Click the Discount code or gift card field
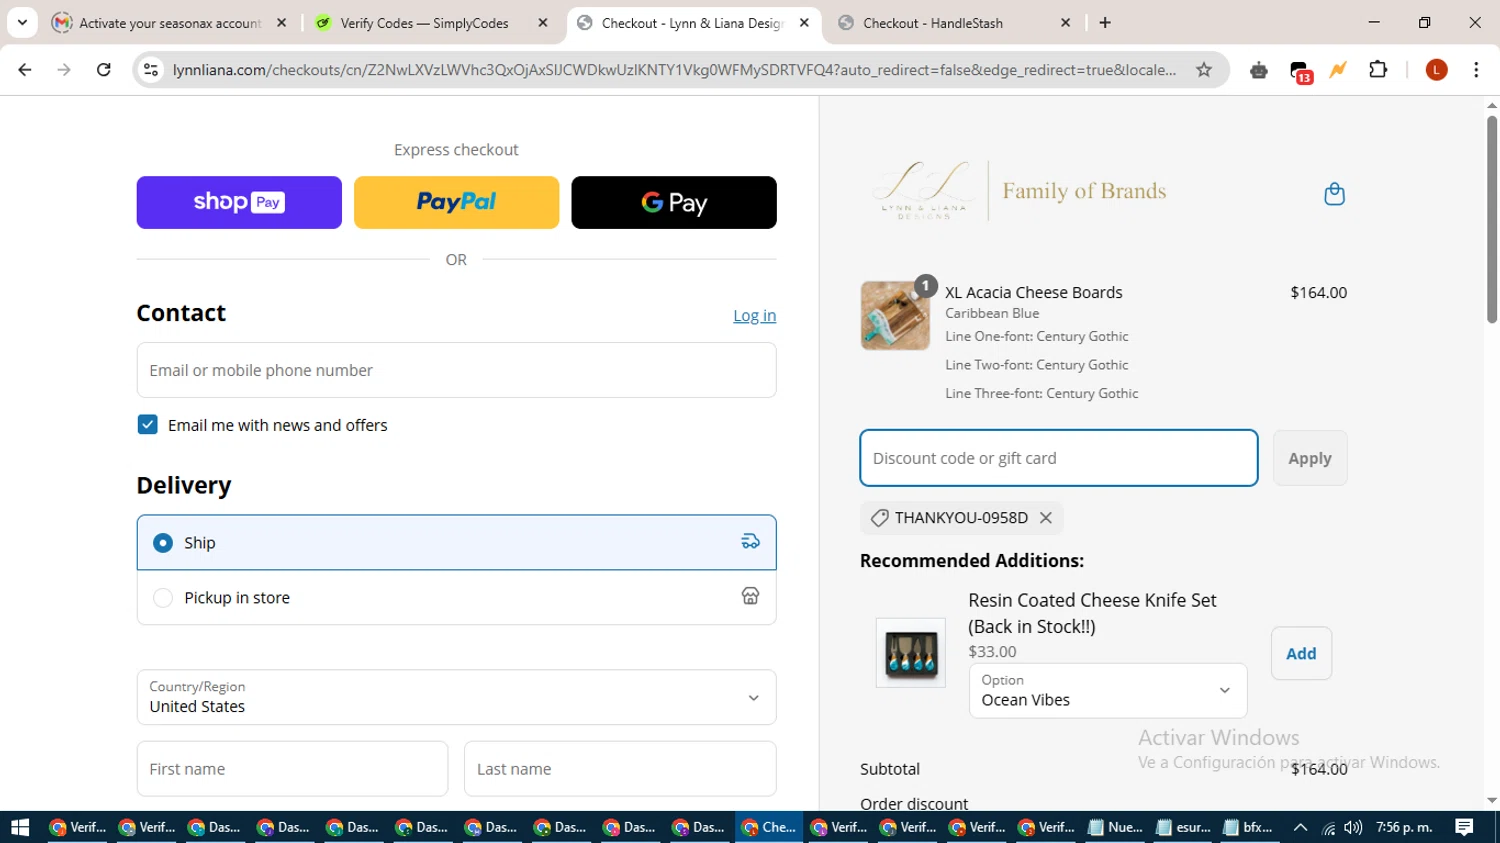 point(1058,458)
